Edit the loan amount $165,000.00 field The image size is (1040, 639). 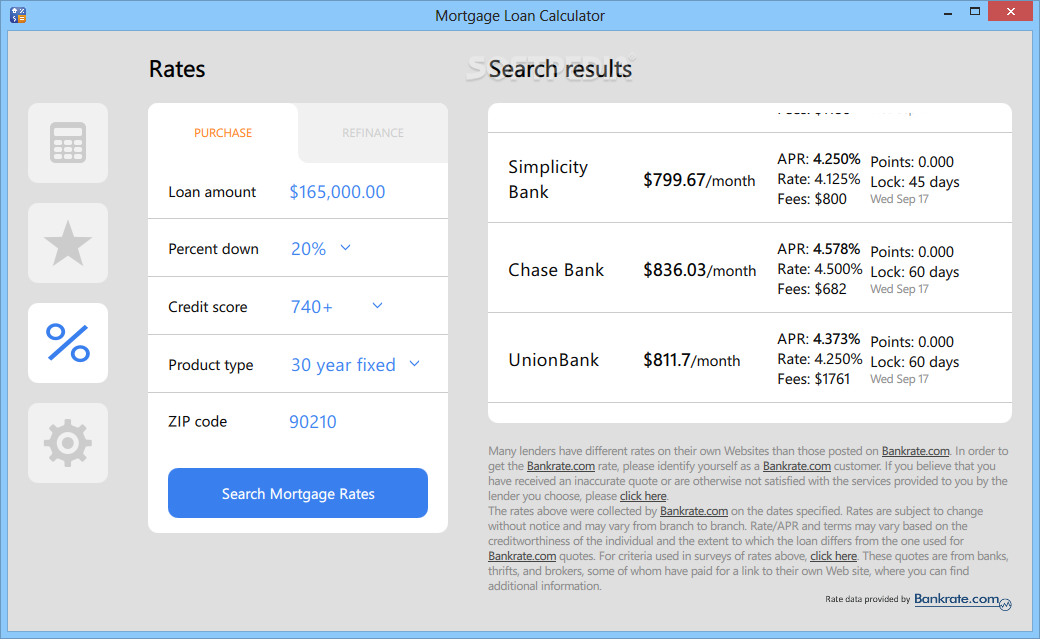tap(337, 192)
